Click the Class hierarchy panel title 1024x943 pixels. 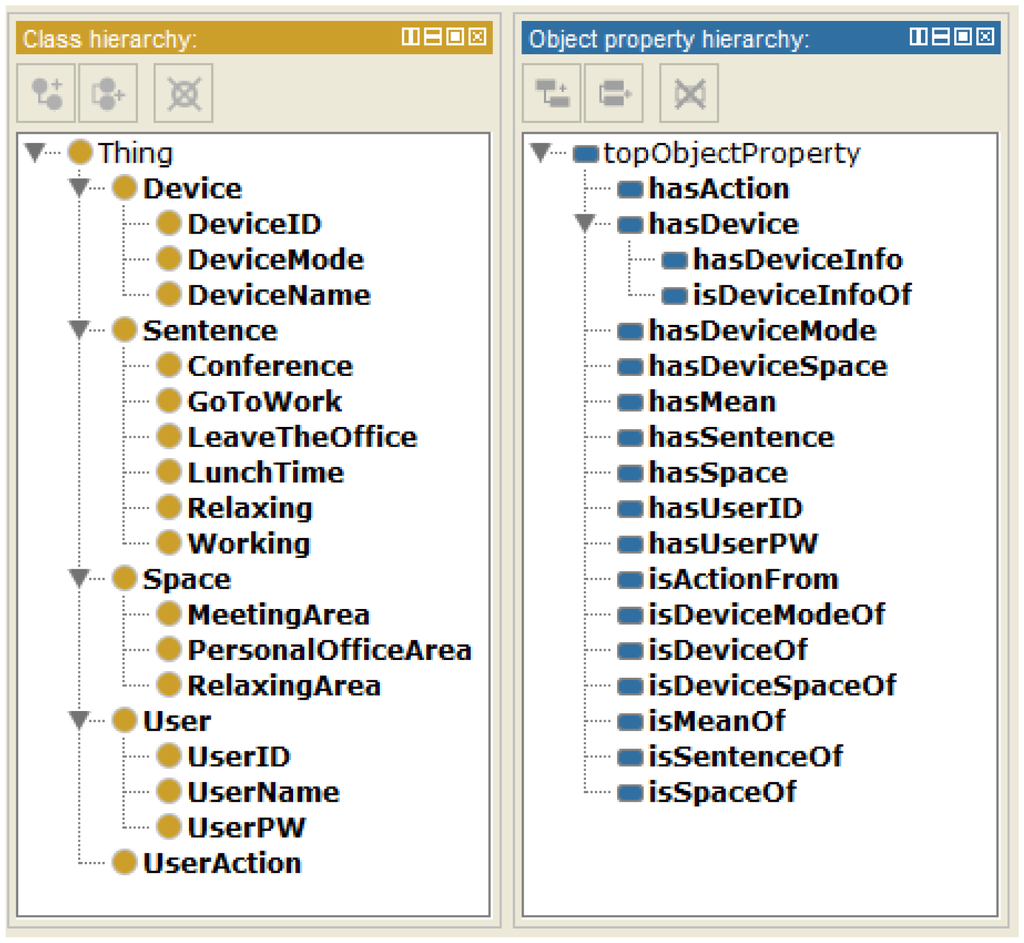110,39
